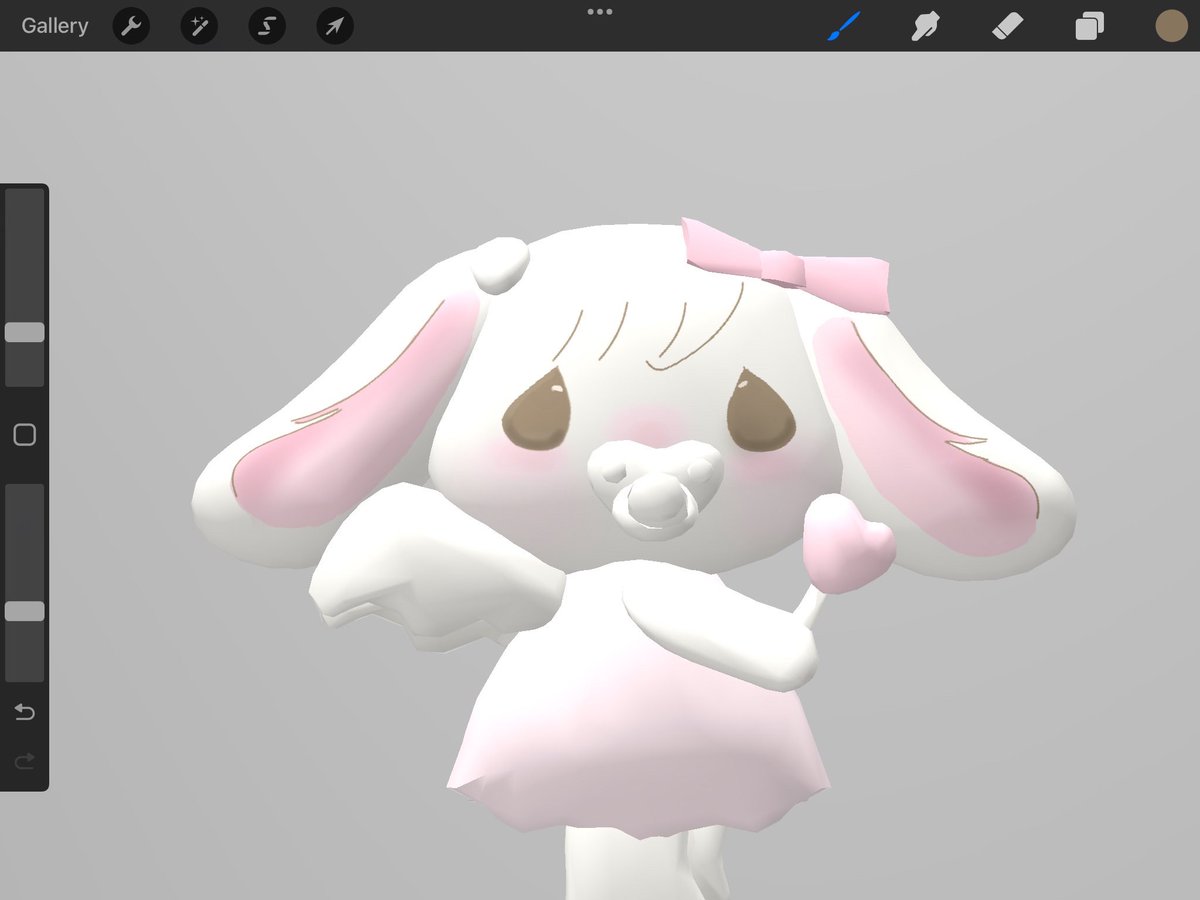Select the Eraser tool

[x=1006, y=26]
